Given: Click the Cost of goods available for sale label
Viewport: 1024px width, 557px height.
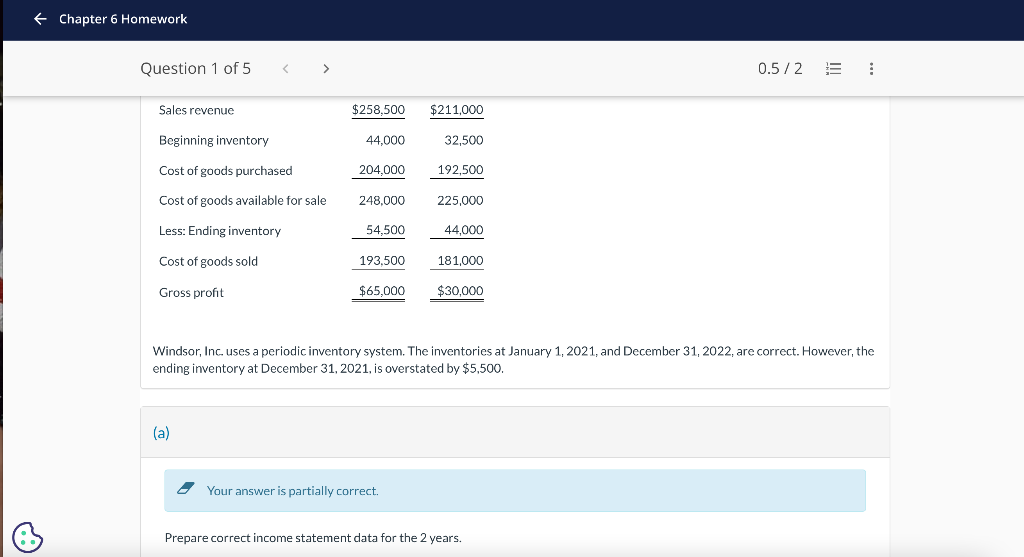Looking at the screenshot, I should 242,200.
